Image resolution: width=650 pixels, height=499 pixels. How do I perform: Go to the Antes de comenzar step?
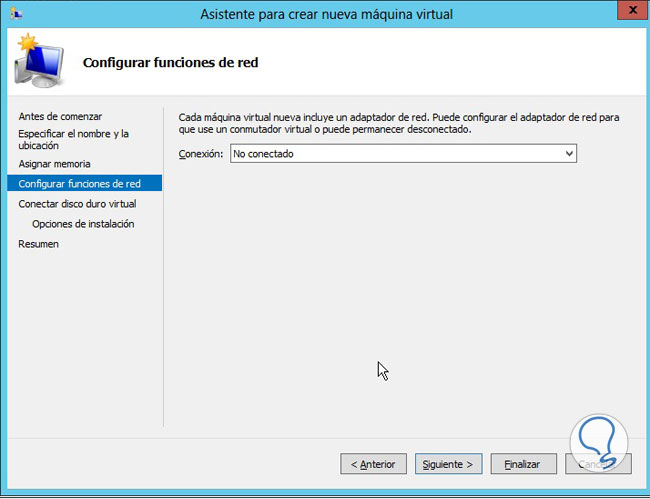60,117
